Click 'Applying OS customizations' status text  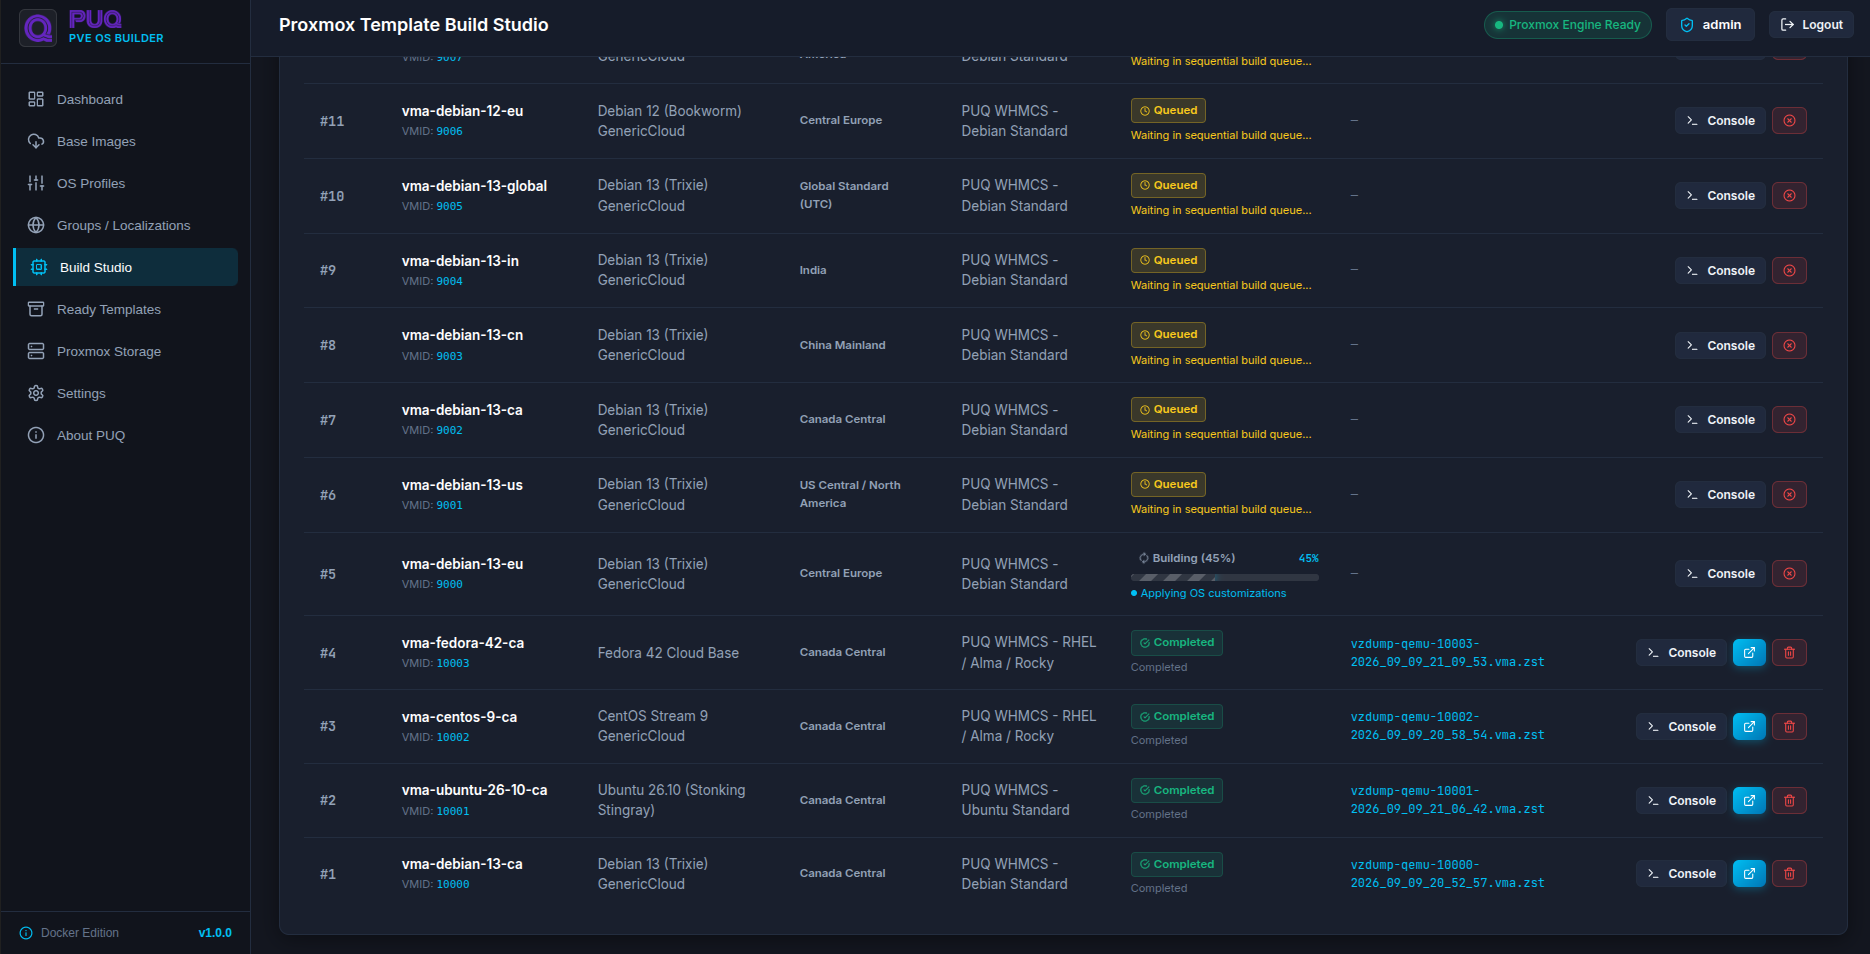pyautogui.click(x=1213, y=594)
